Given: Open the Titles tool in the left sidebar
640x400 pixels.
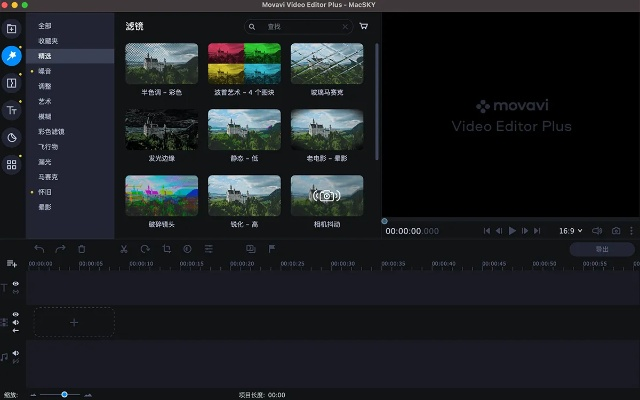Looking at the screenshot, I should 12,110.
